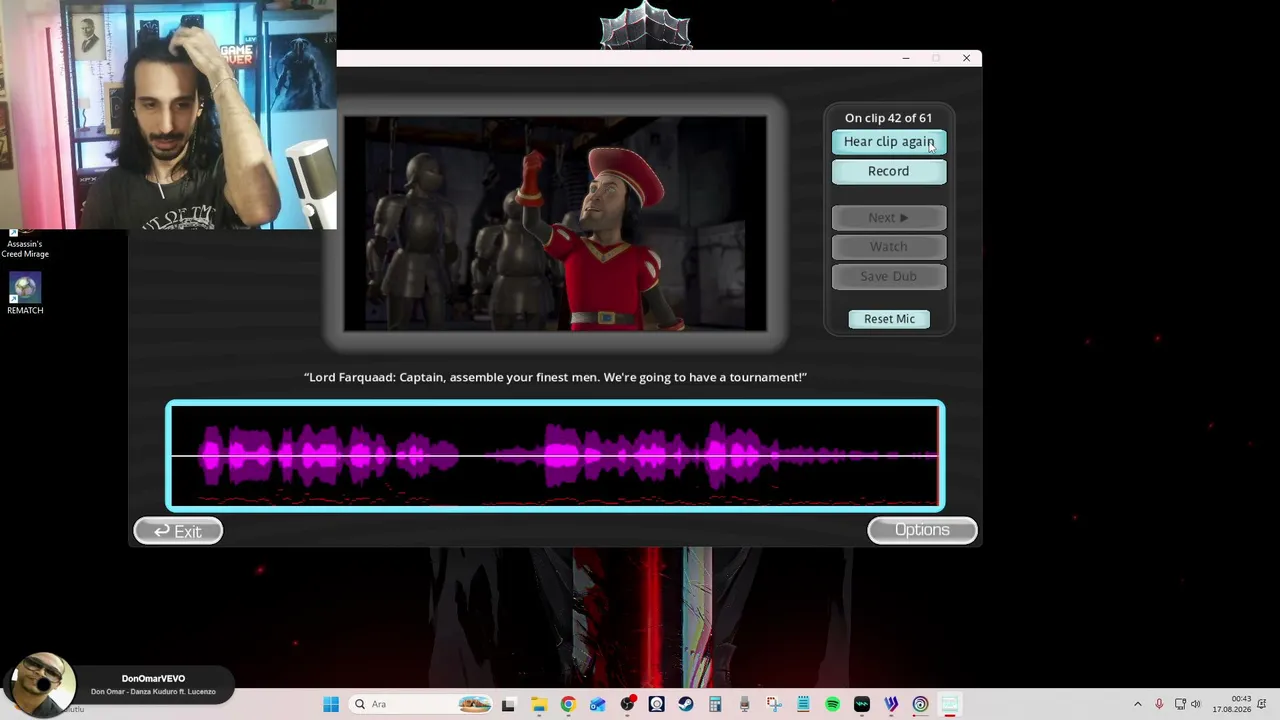Open Notepad from the taskbar
1280x720 pixels.
pyautogui.click(x=803, y=704)
